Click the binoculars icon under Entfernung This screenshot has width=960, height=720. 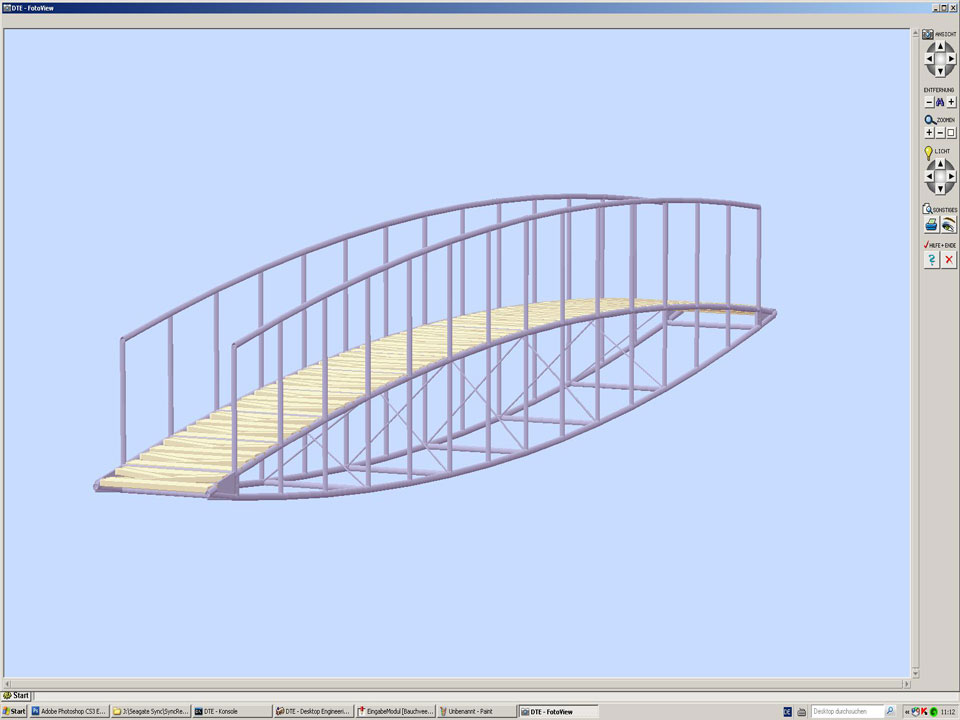(x=940, y=102)
